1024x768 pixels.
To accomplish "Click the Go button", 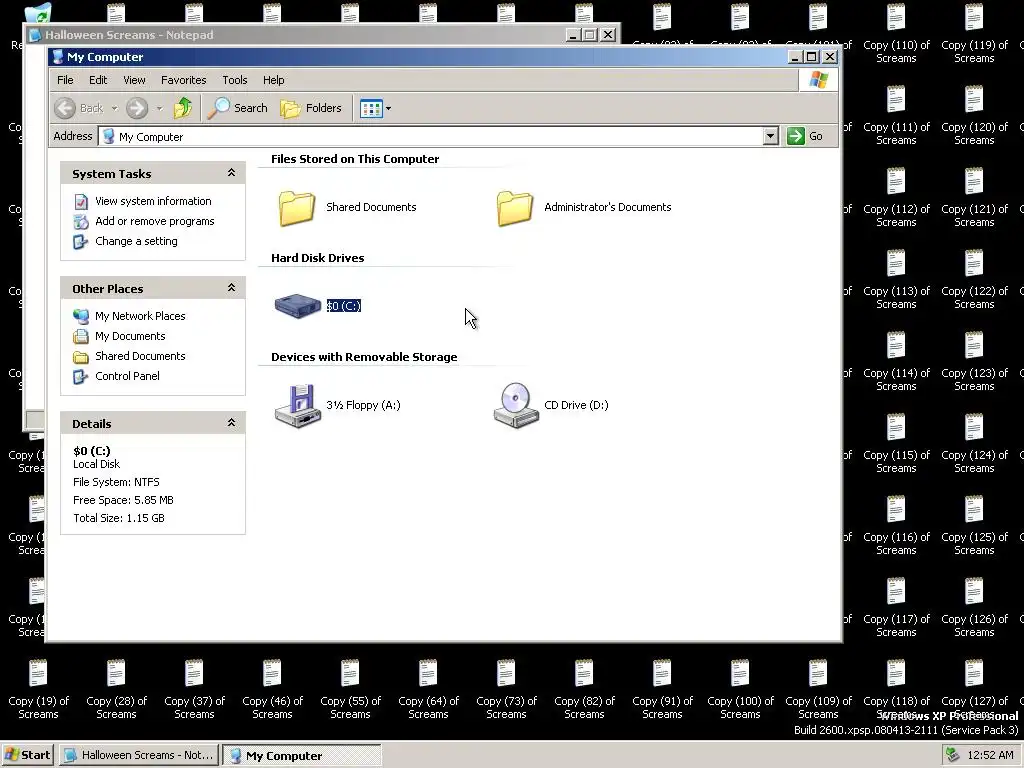I will (x=806, y=136).
